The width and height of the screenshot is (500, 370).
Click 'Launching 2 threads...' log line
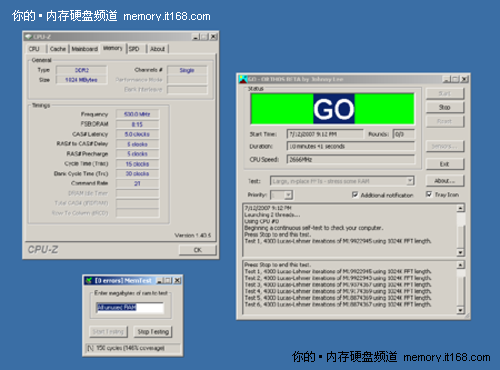(x=272, y=215)
